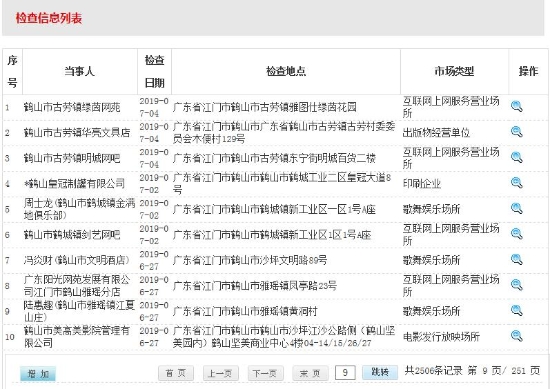This screenshot has height=389, width=550.
Task: Click the 检查日期 column header
Action: [x=154, y=72]
